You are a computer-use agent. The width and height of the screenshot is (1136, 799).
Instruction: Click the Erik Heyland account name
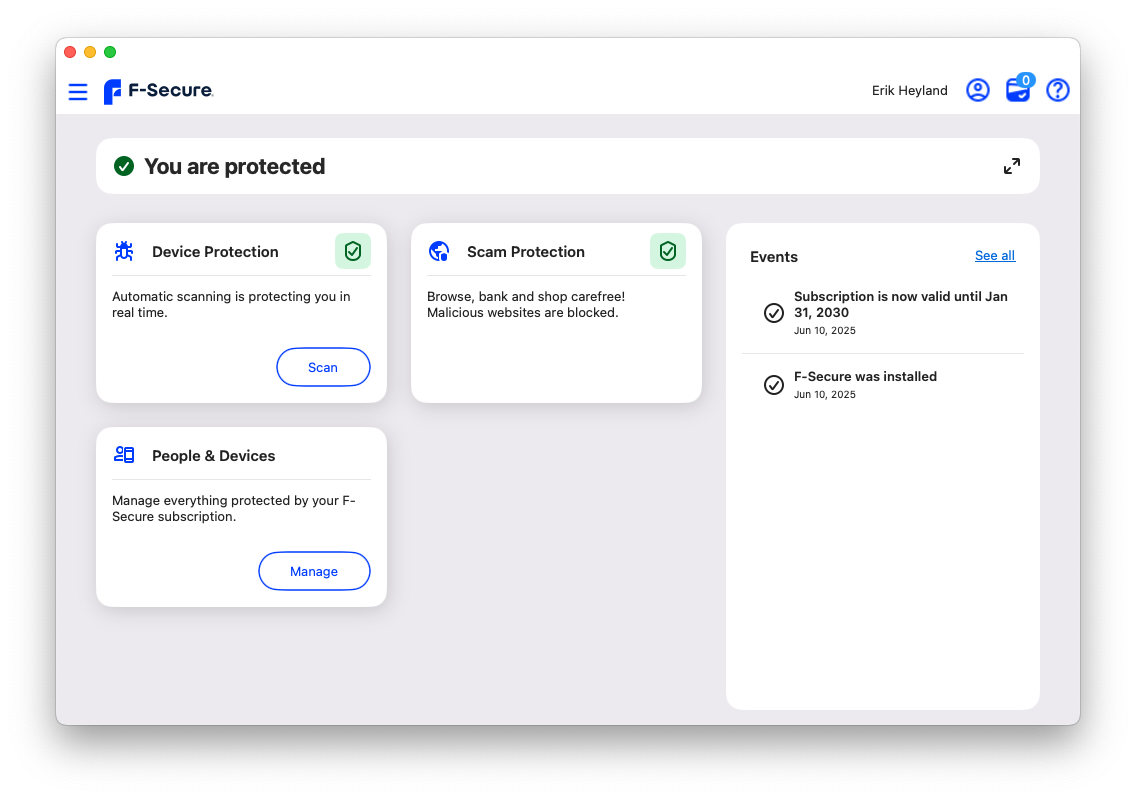(x=909, y=91)
